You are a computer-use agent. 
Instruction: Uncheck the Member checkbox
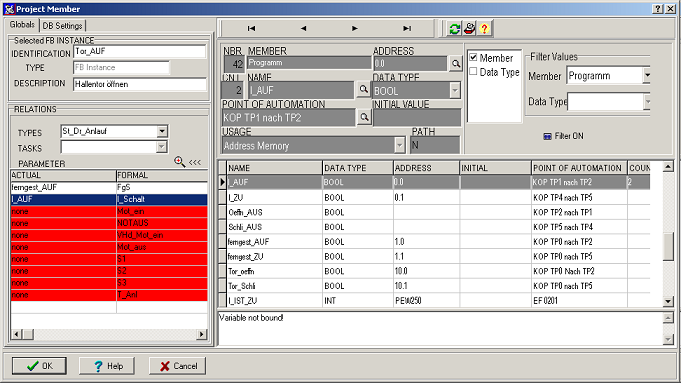coord(473,57)
